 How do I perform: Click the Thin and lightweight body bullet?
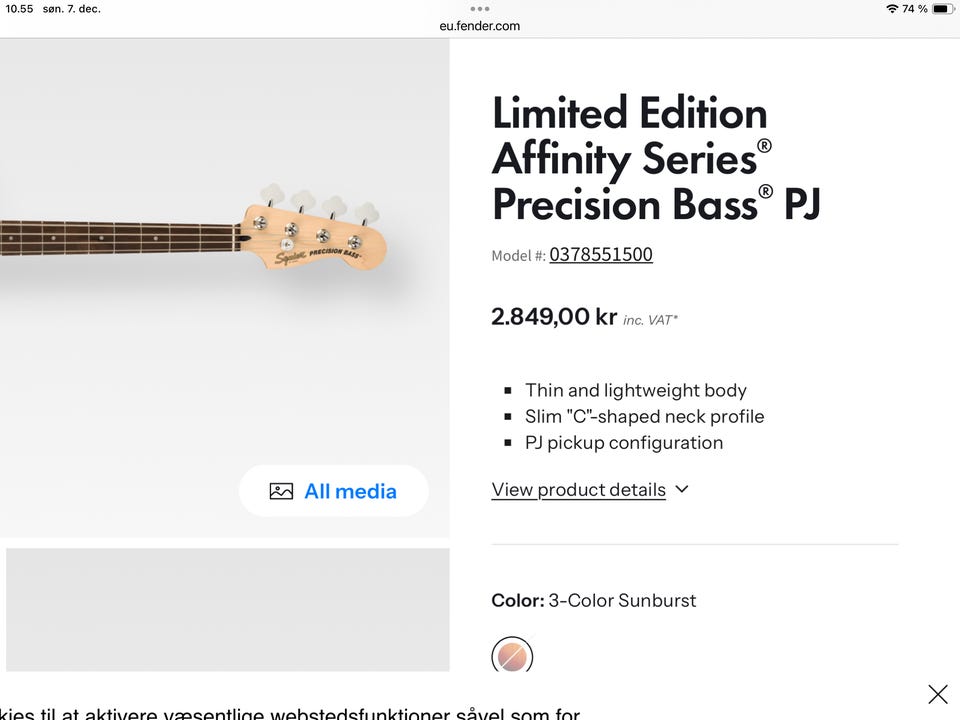pyautogui.click(x=635, y=390)
